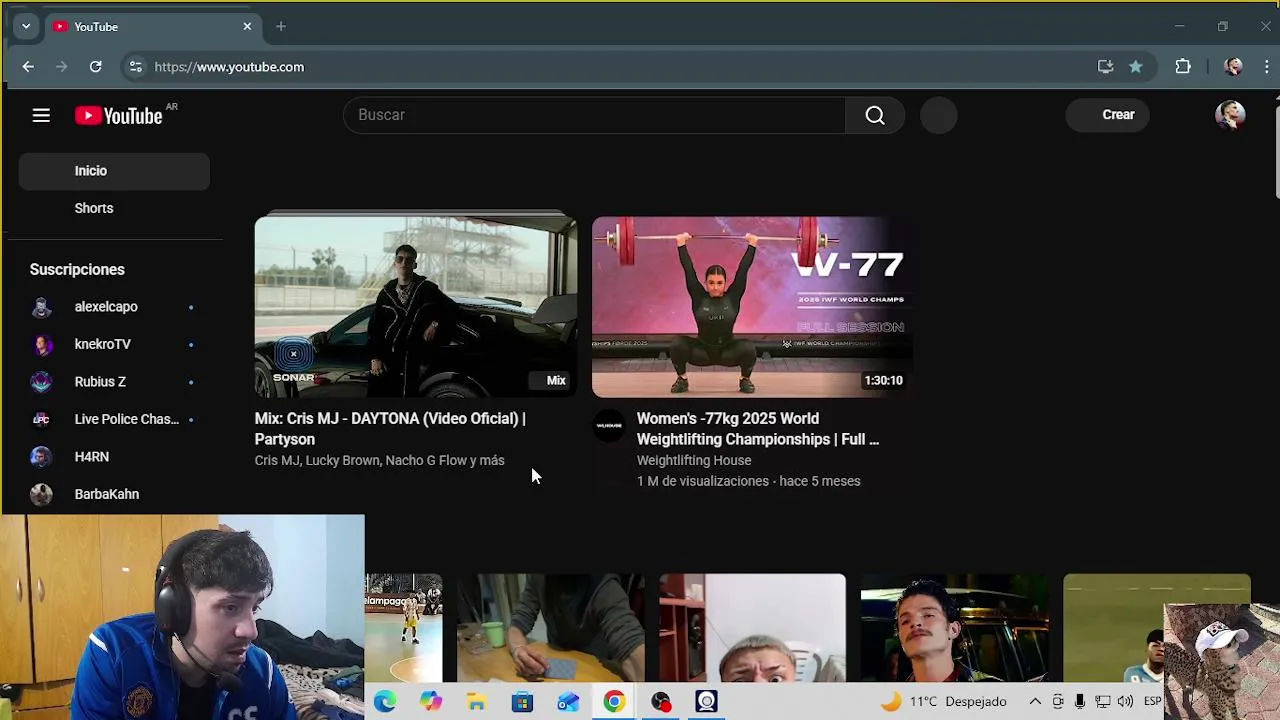Image resolution: width=1280 pixels, height=720 pixels.
Task: Open the Weightlifting House channel name
Action: tap(694, 461)
